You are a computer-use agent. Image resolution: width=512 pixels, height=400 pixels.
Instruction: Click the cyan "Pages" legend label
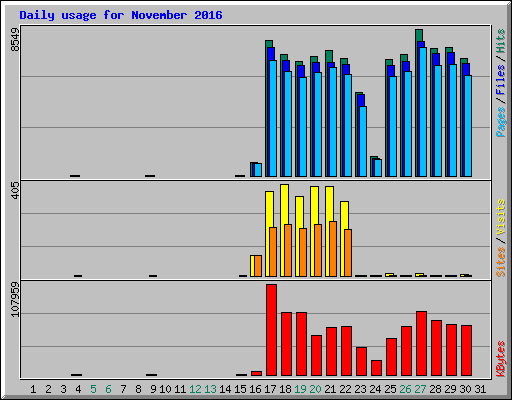point(500,122)
